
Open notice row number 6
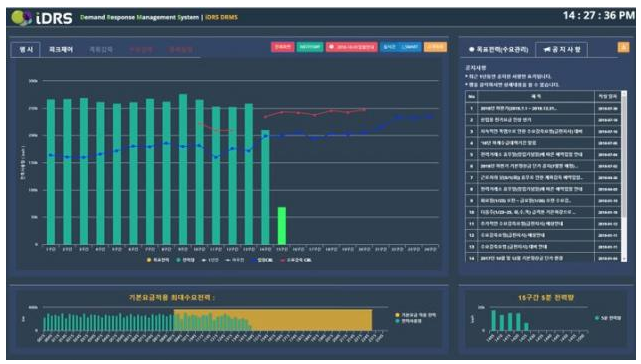543,166
